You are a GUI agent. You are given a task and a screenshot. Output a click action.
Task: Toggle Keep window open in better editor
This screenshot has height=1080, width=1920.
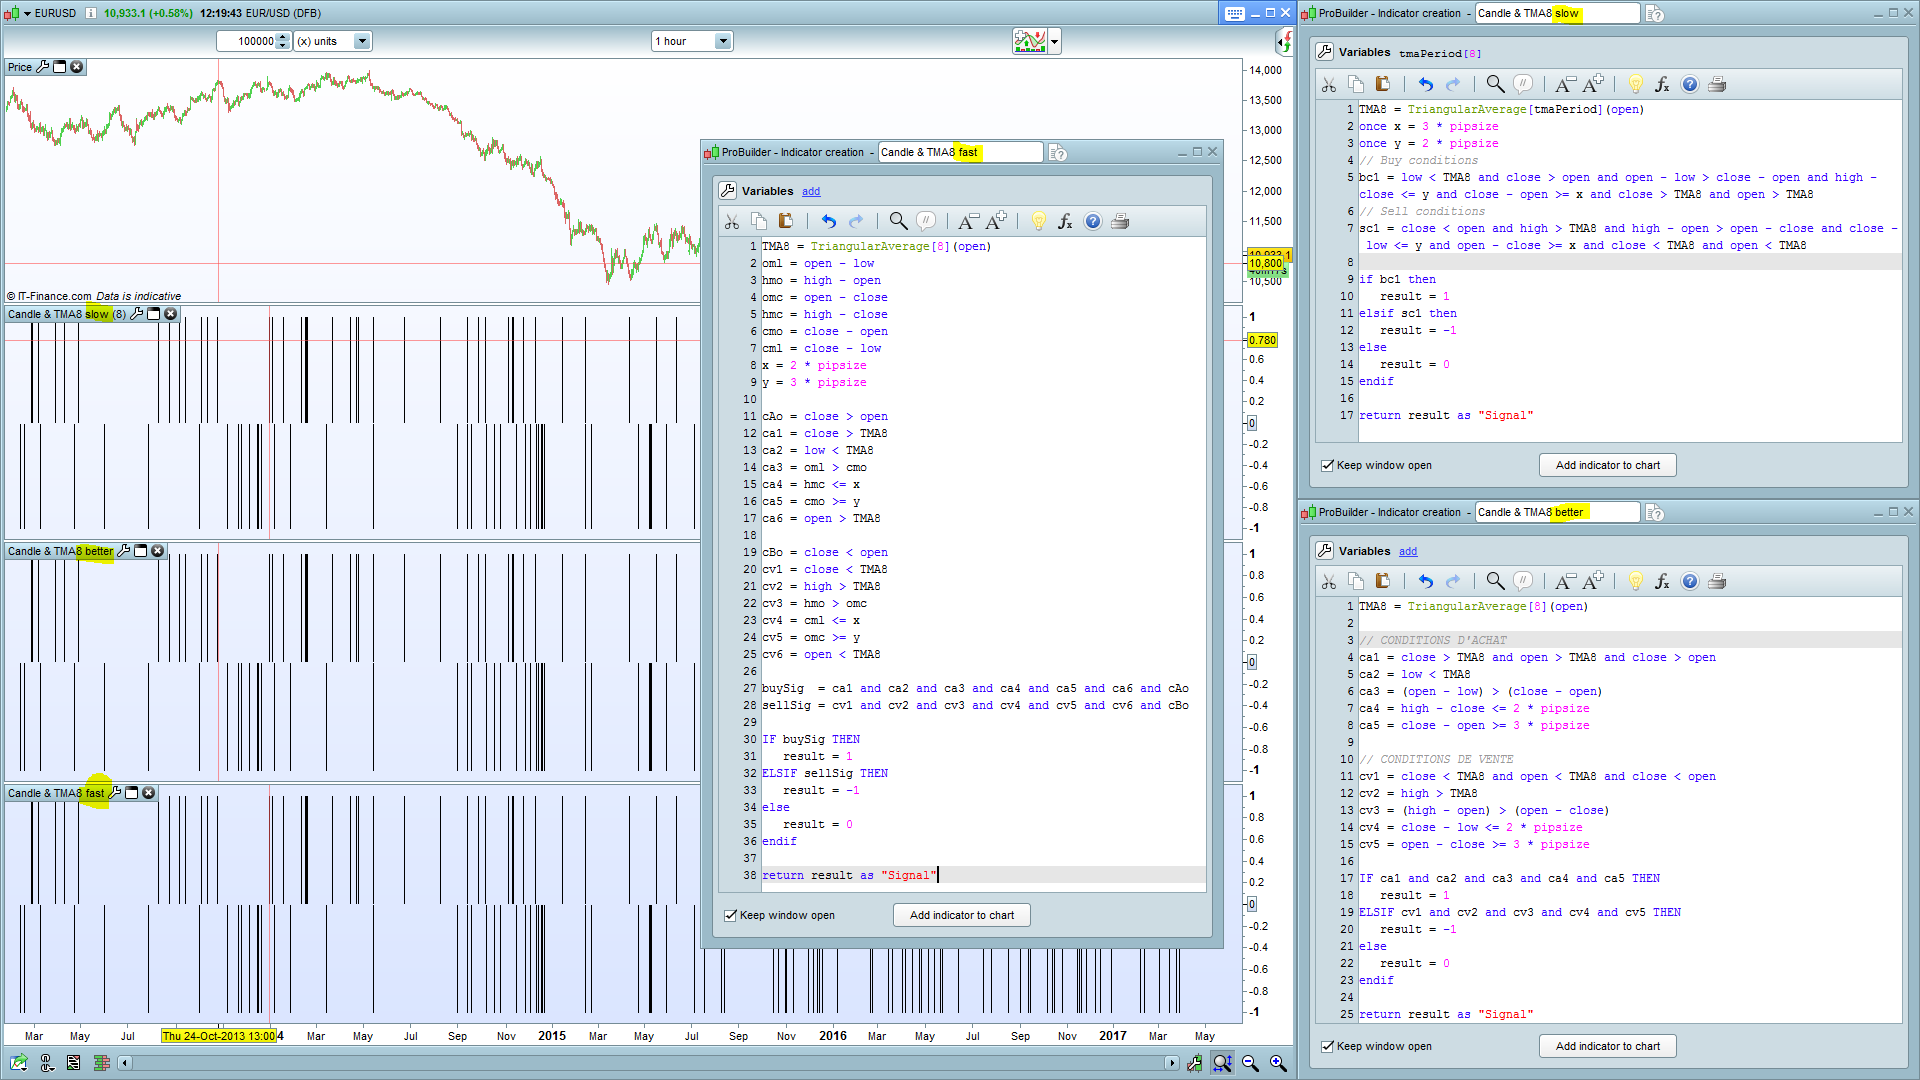coord(1328,1046)
